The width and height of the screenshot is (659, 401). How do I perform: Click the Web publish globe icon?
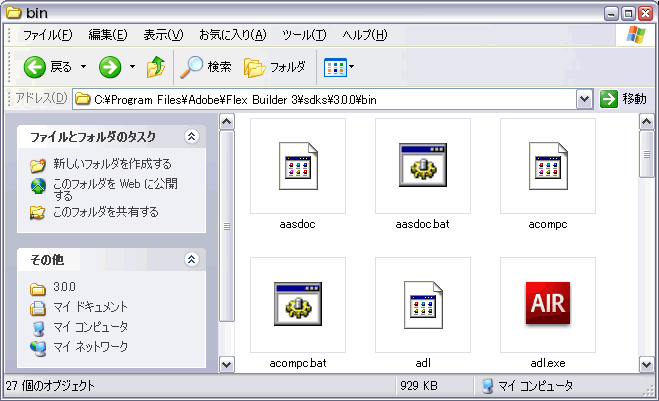coord(38,186)
